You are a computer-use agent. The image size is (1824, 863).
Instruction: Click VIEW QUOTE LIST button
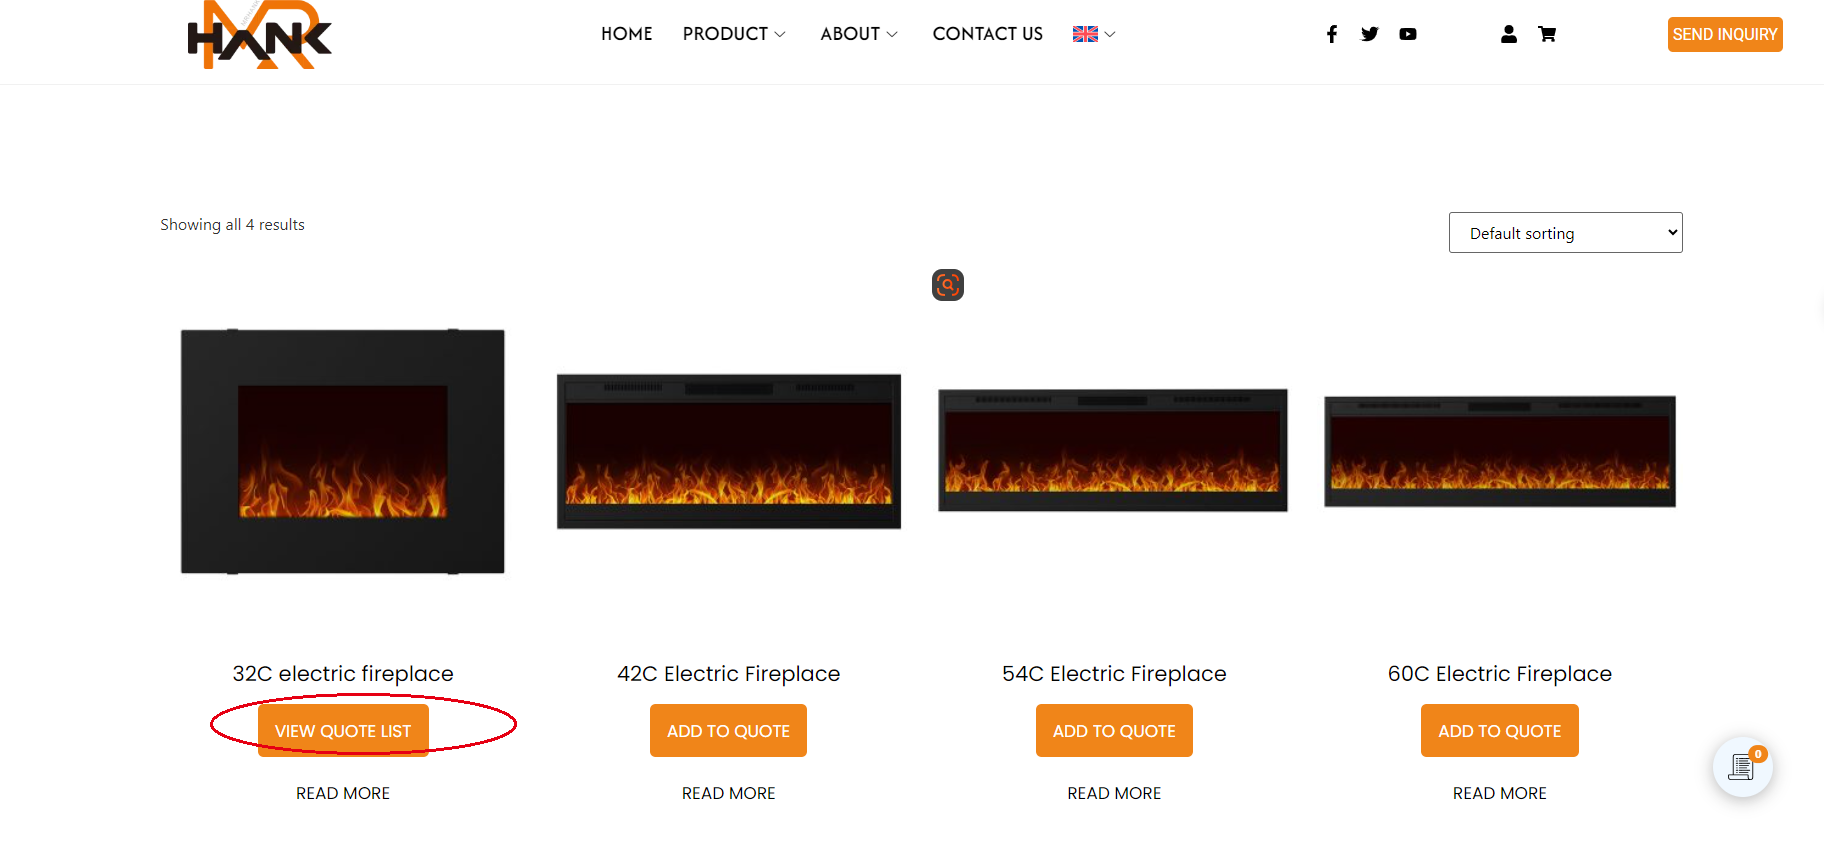click(x=343, y=731)
